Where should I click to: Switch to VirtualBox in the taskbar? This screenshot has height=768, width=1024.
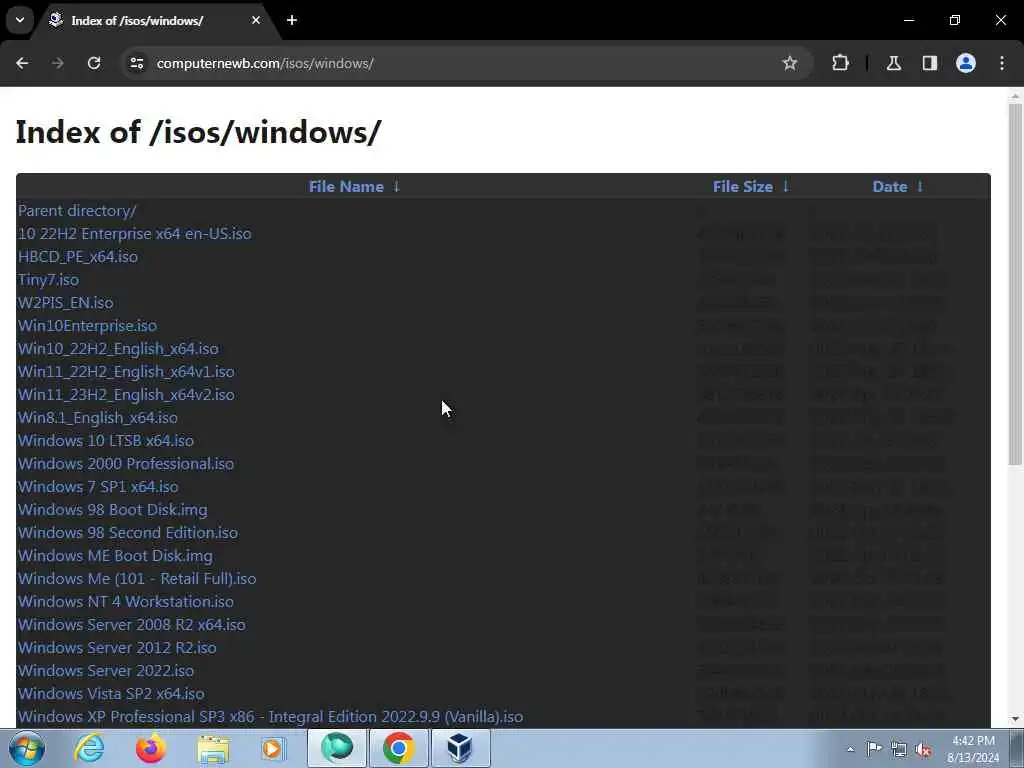(x=460, y=748)
